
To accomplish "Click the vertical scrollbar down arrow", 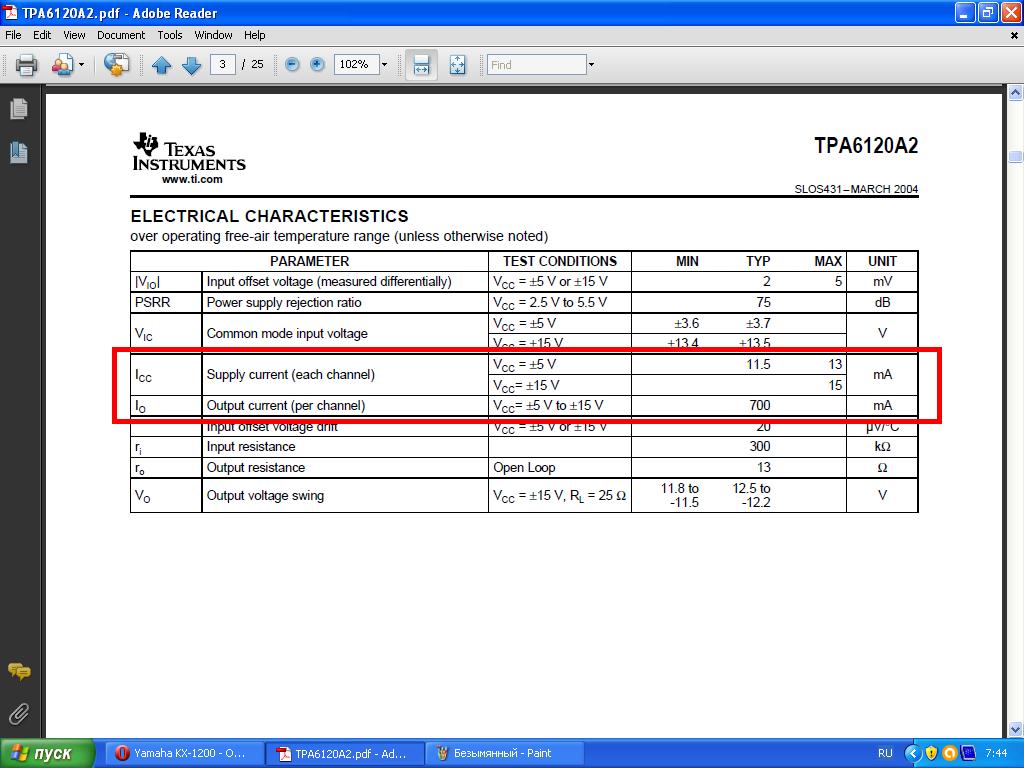I will [1015, 730].
